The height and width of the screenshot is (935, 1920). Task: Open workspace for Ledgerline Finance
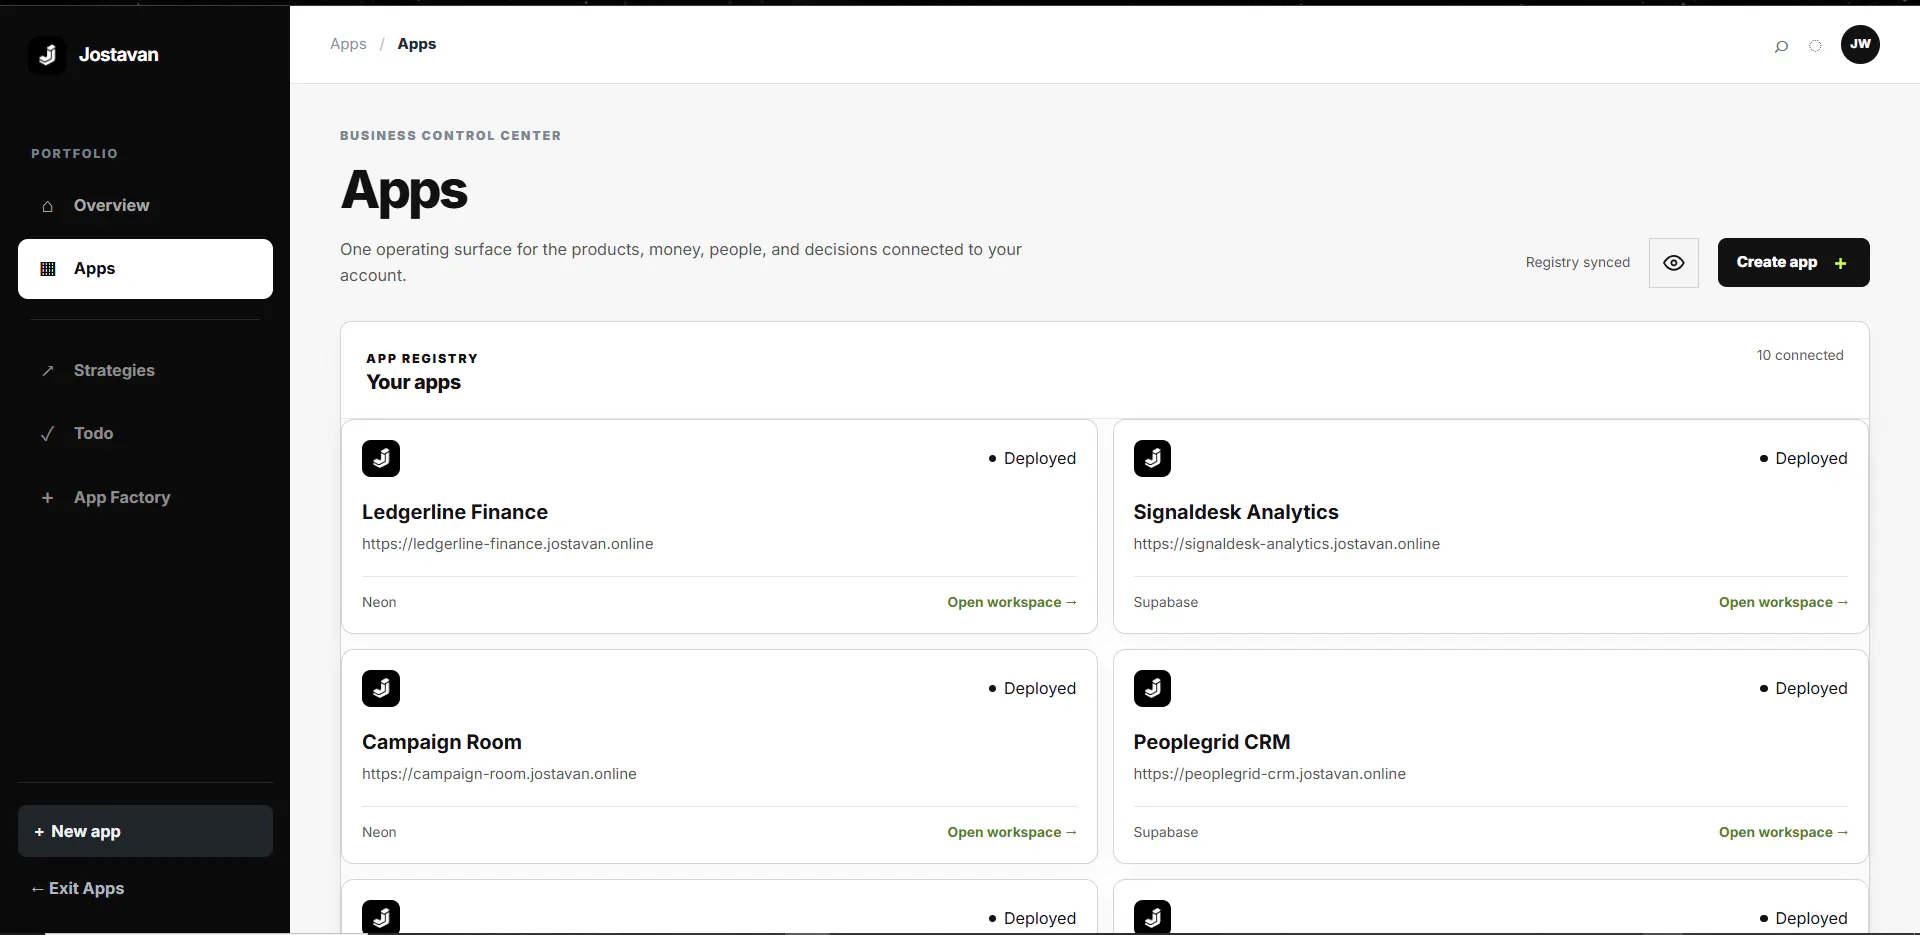pos(1012,602)
